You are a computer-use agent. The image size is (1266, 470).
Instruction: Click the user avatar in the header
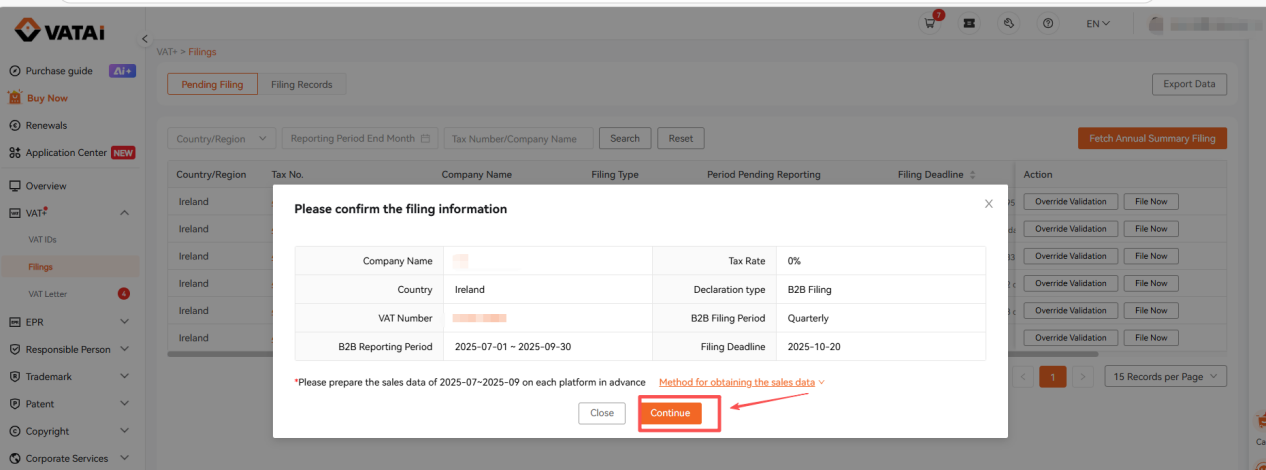coord(1157,24)
